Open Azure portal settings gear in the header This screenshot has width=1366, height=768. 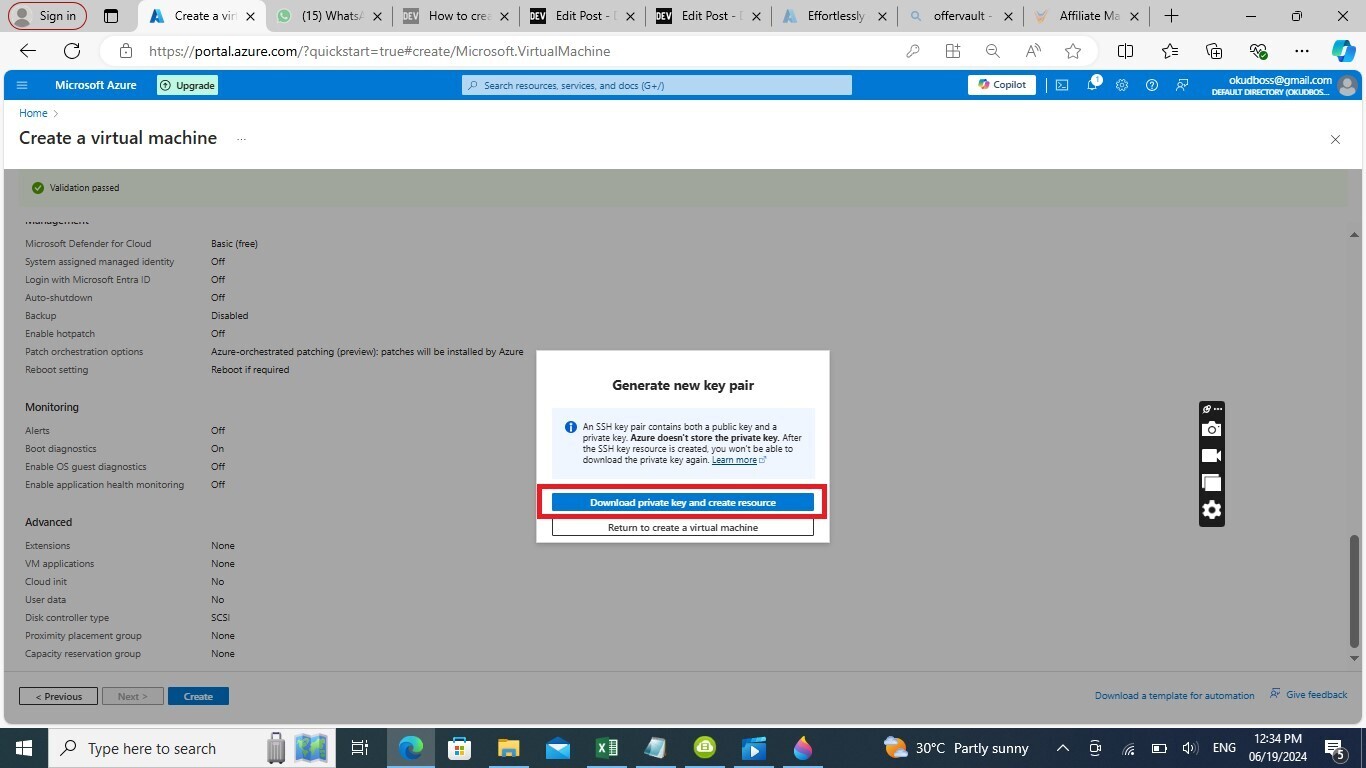point(1122,85)
